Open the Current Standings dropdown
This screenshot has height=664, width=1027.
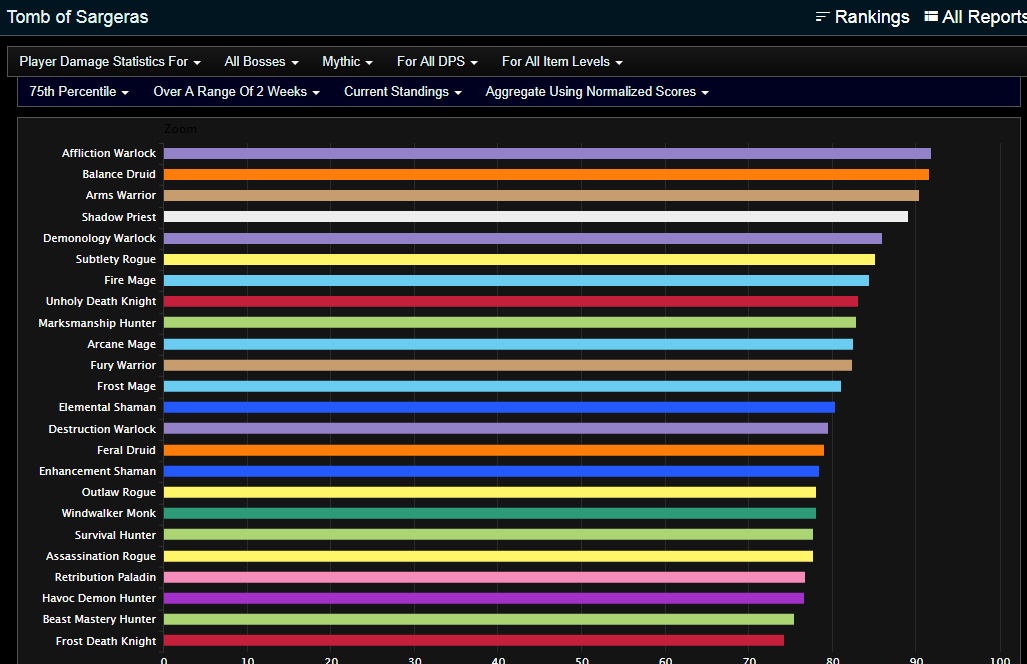click(403, 91)
